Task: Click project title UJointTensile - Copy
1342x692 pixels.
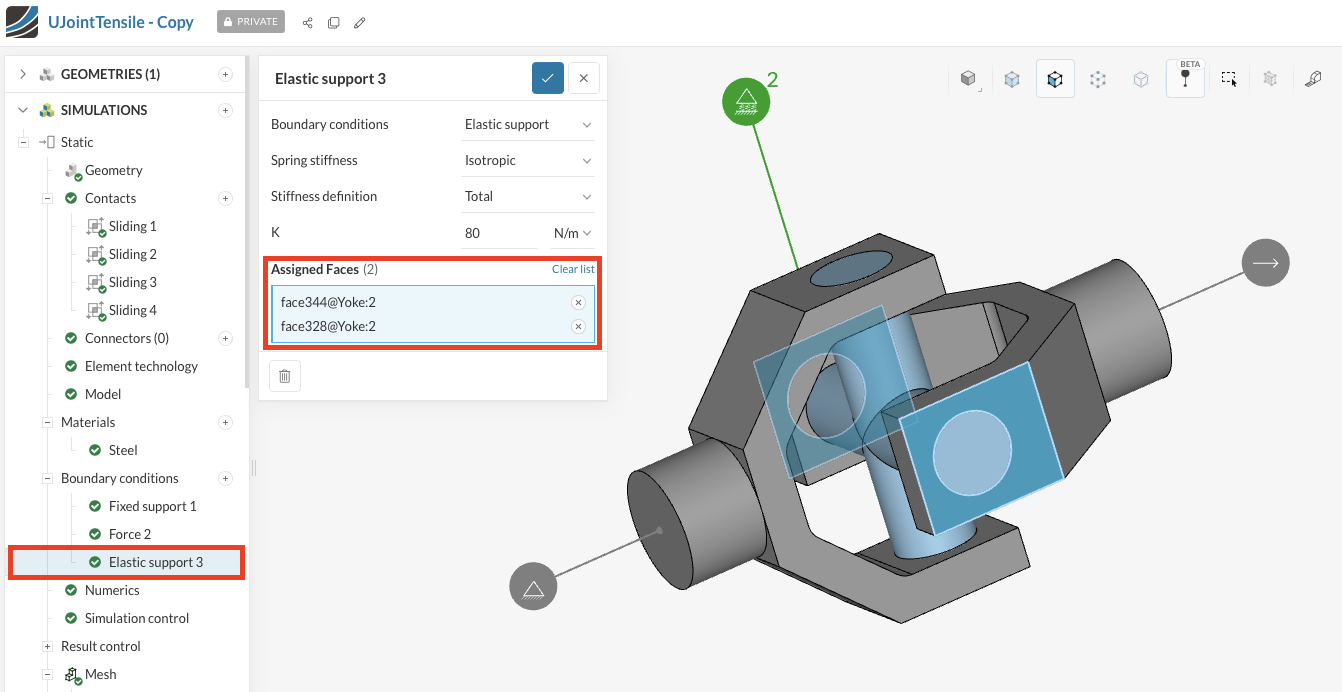Action: [121, 22]
